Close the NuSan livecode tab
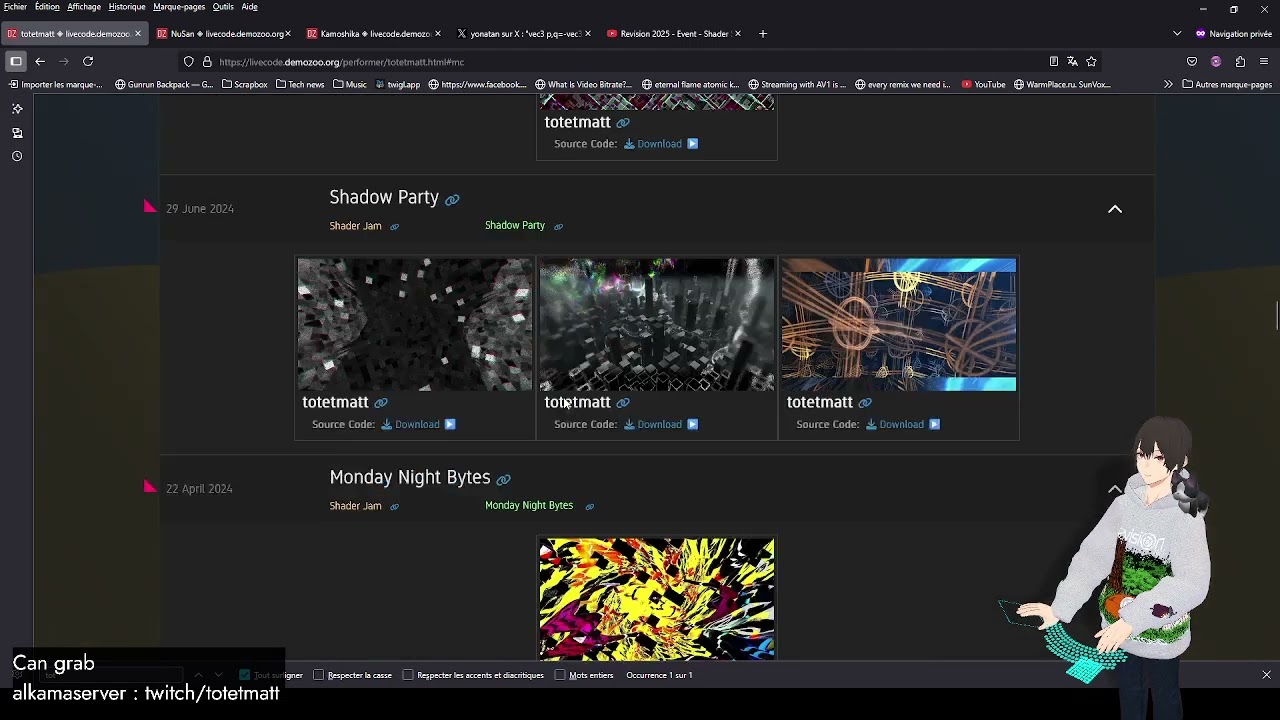Screen dimensions: 1280x720 click(288, 33)
